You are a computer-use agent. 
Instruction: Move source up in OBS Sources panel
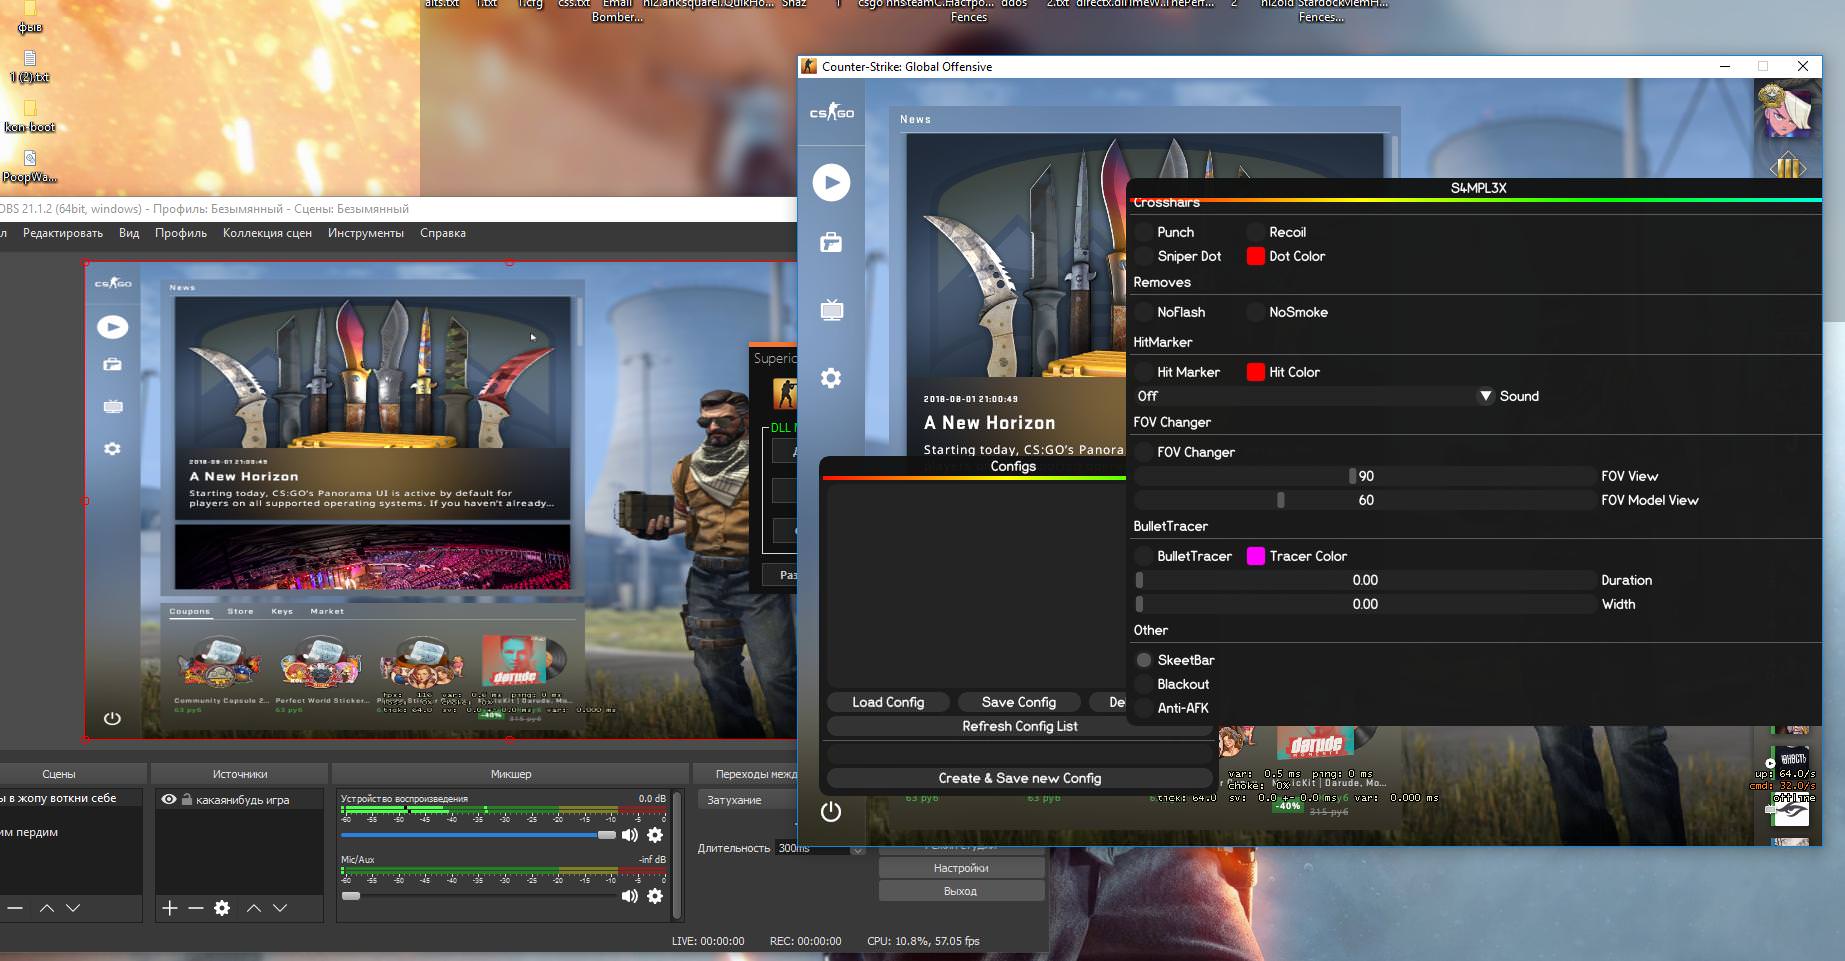click(254, 908)
